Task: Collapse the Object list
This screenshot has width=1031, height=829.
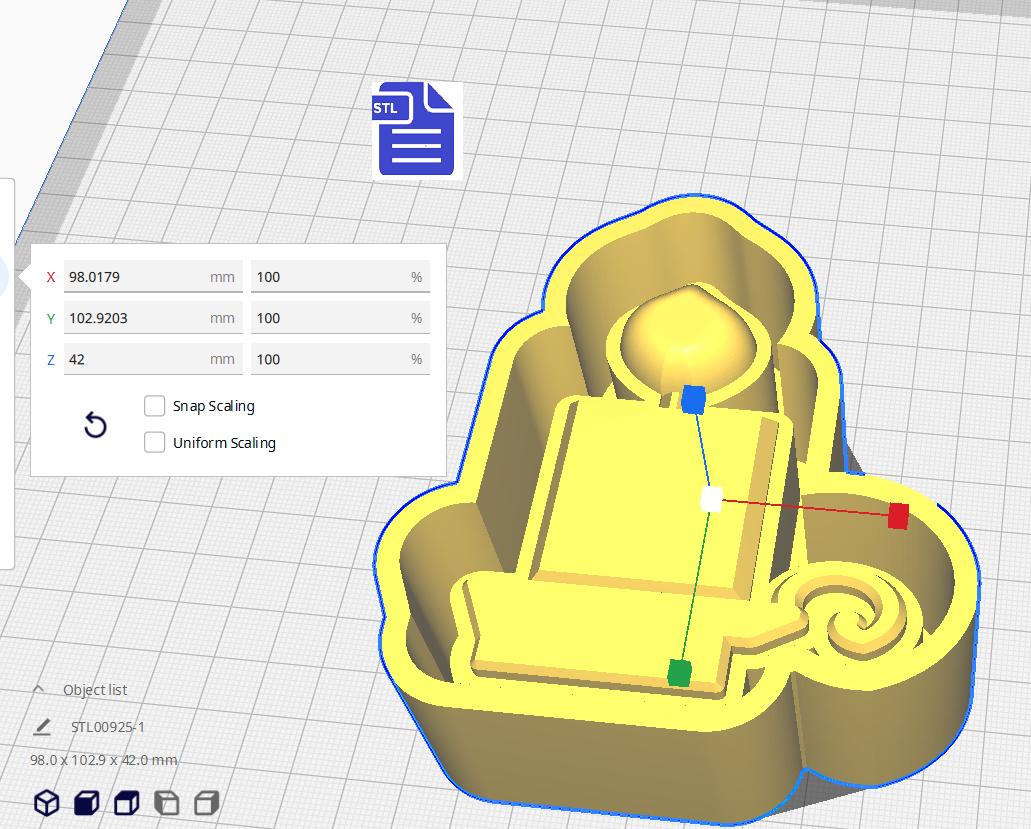Action: 38,689
